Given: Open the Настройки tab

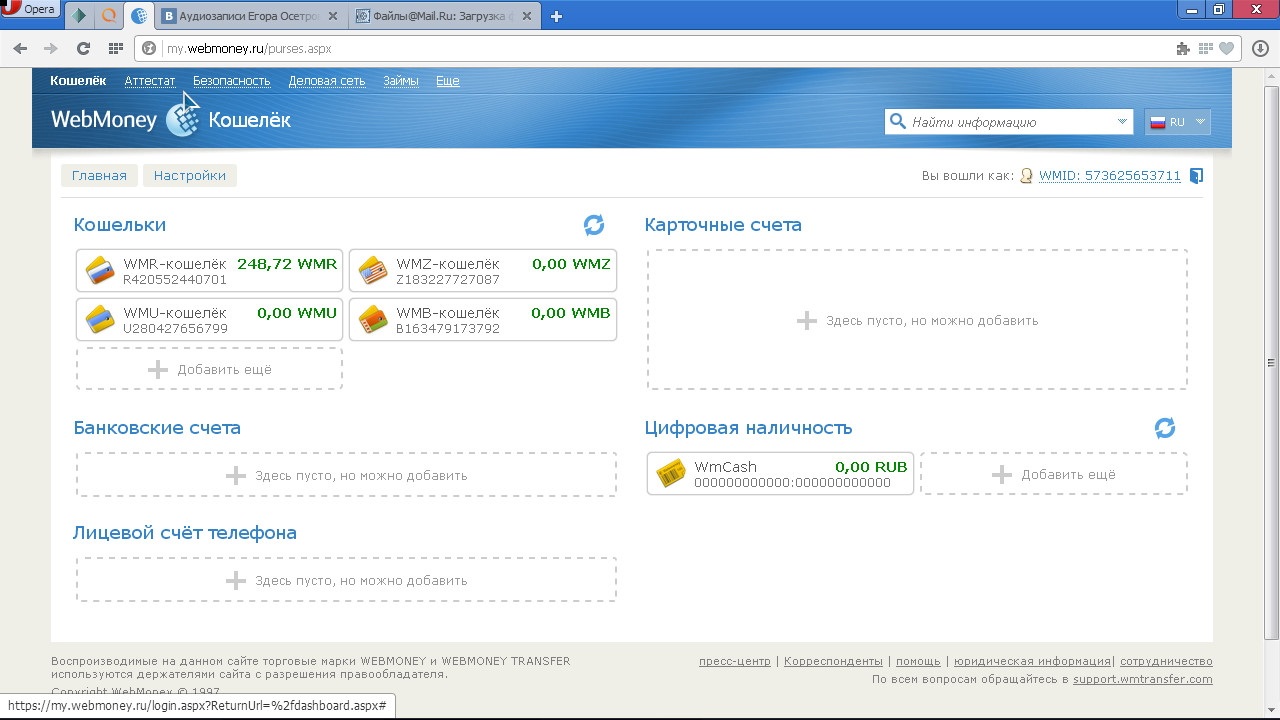Looking at the screenshot, I should [190, 176].
